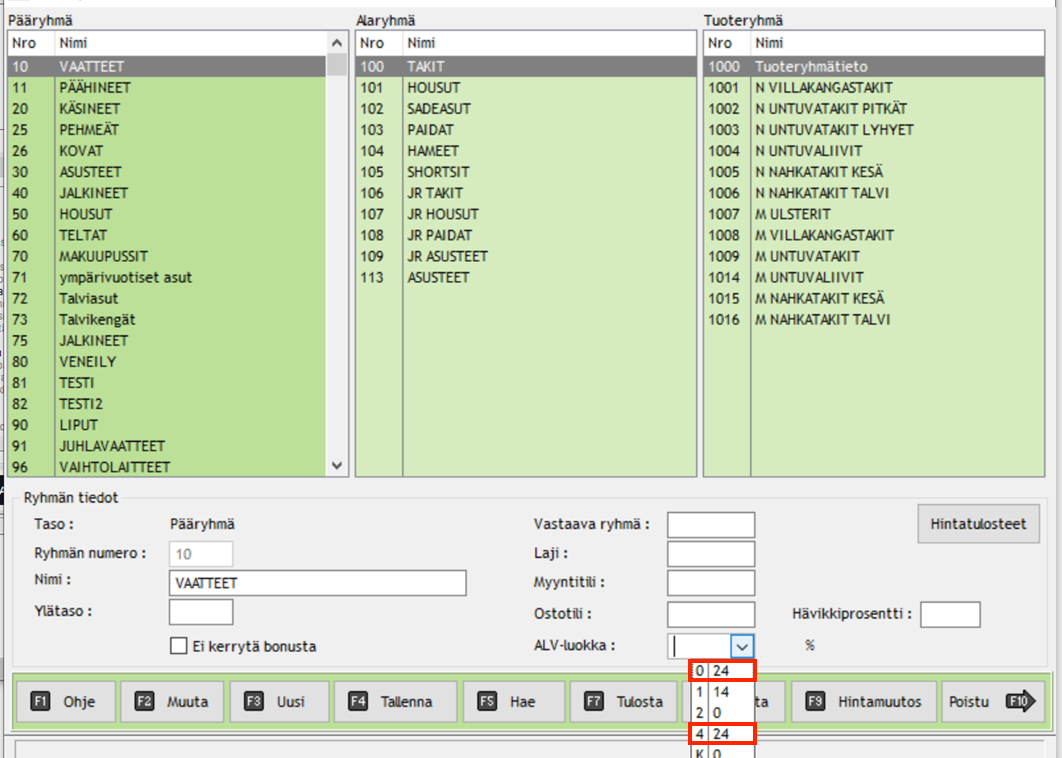
Task: Save changes with F4 Tallenna
Action: 395,702
